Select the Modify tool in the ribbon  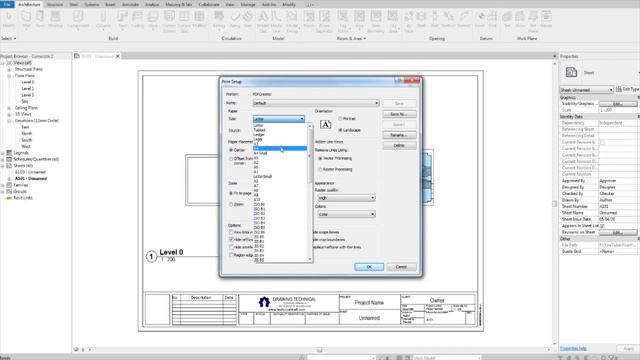click(9, 20)
